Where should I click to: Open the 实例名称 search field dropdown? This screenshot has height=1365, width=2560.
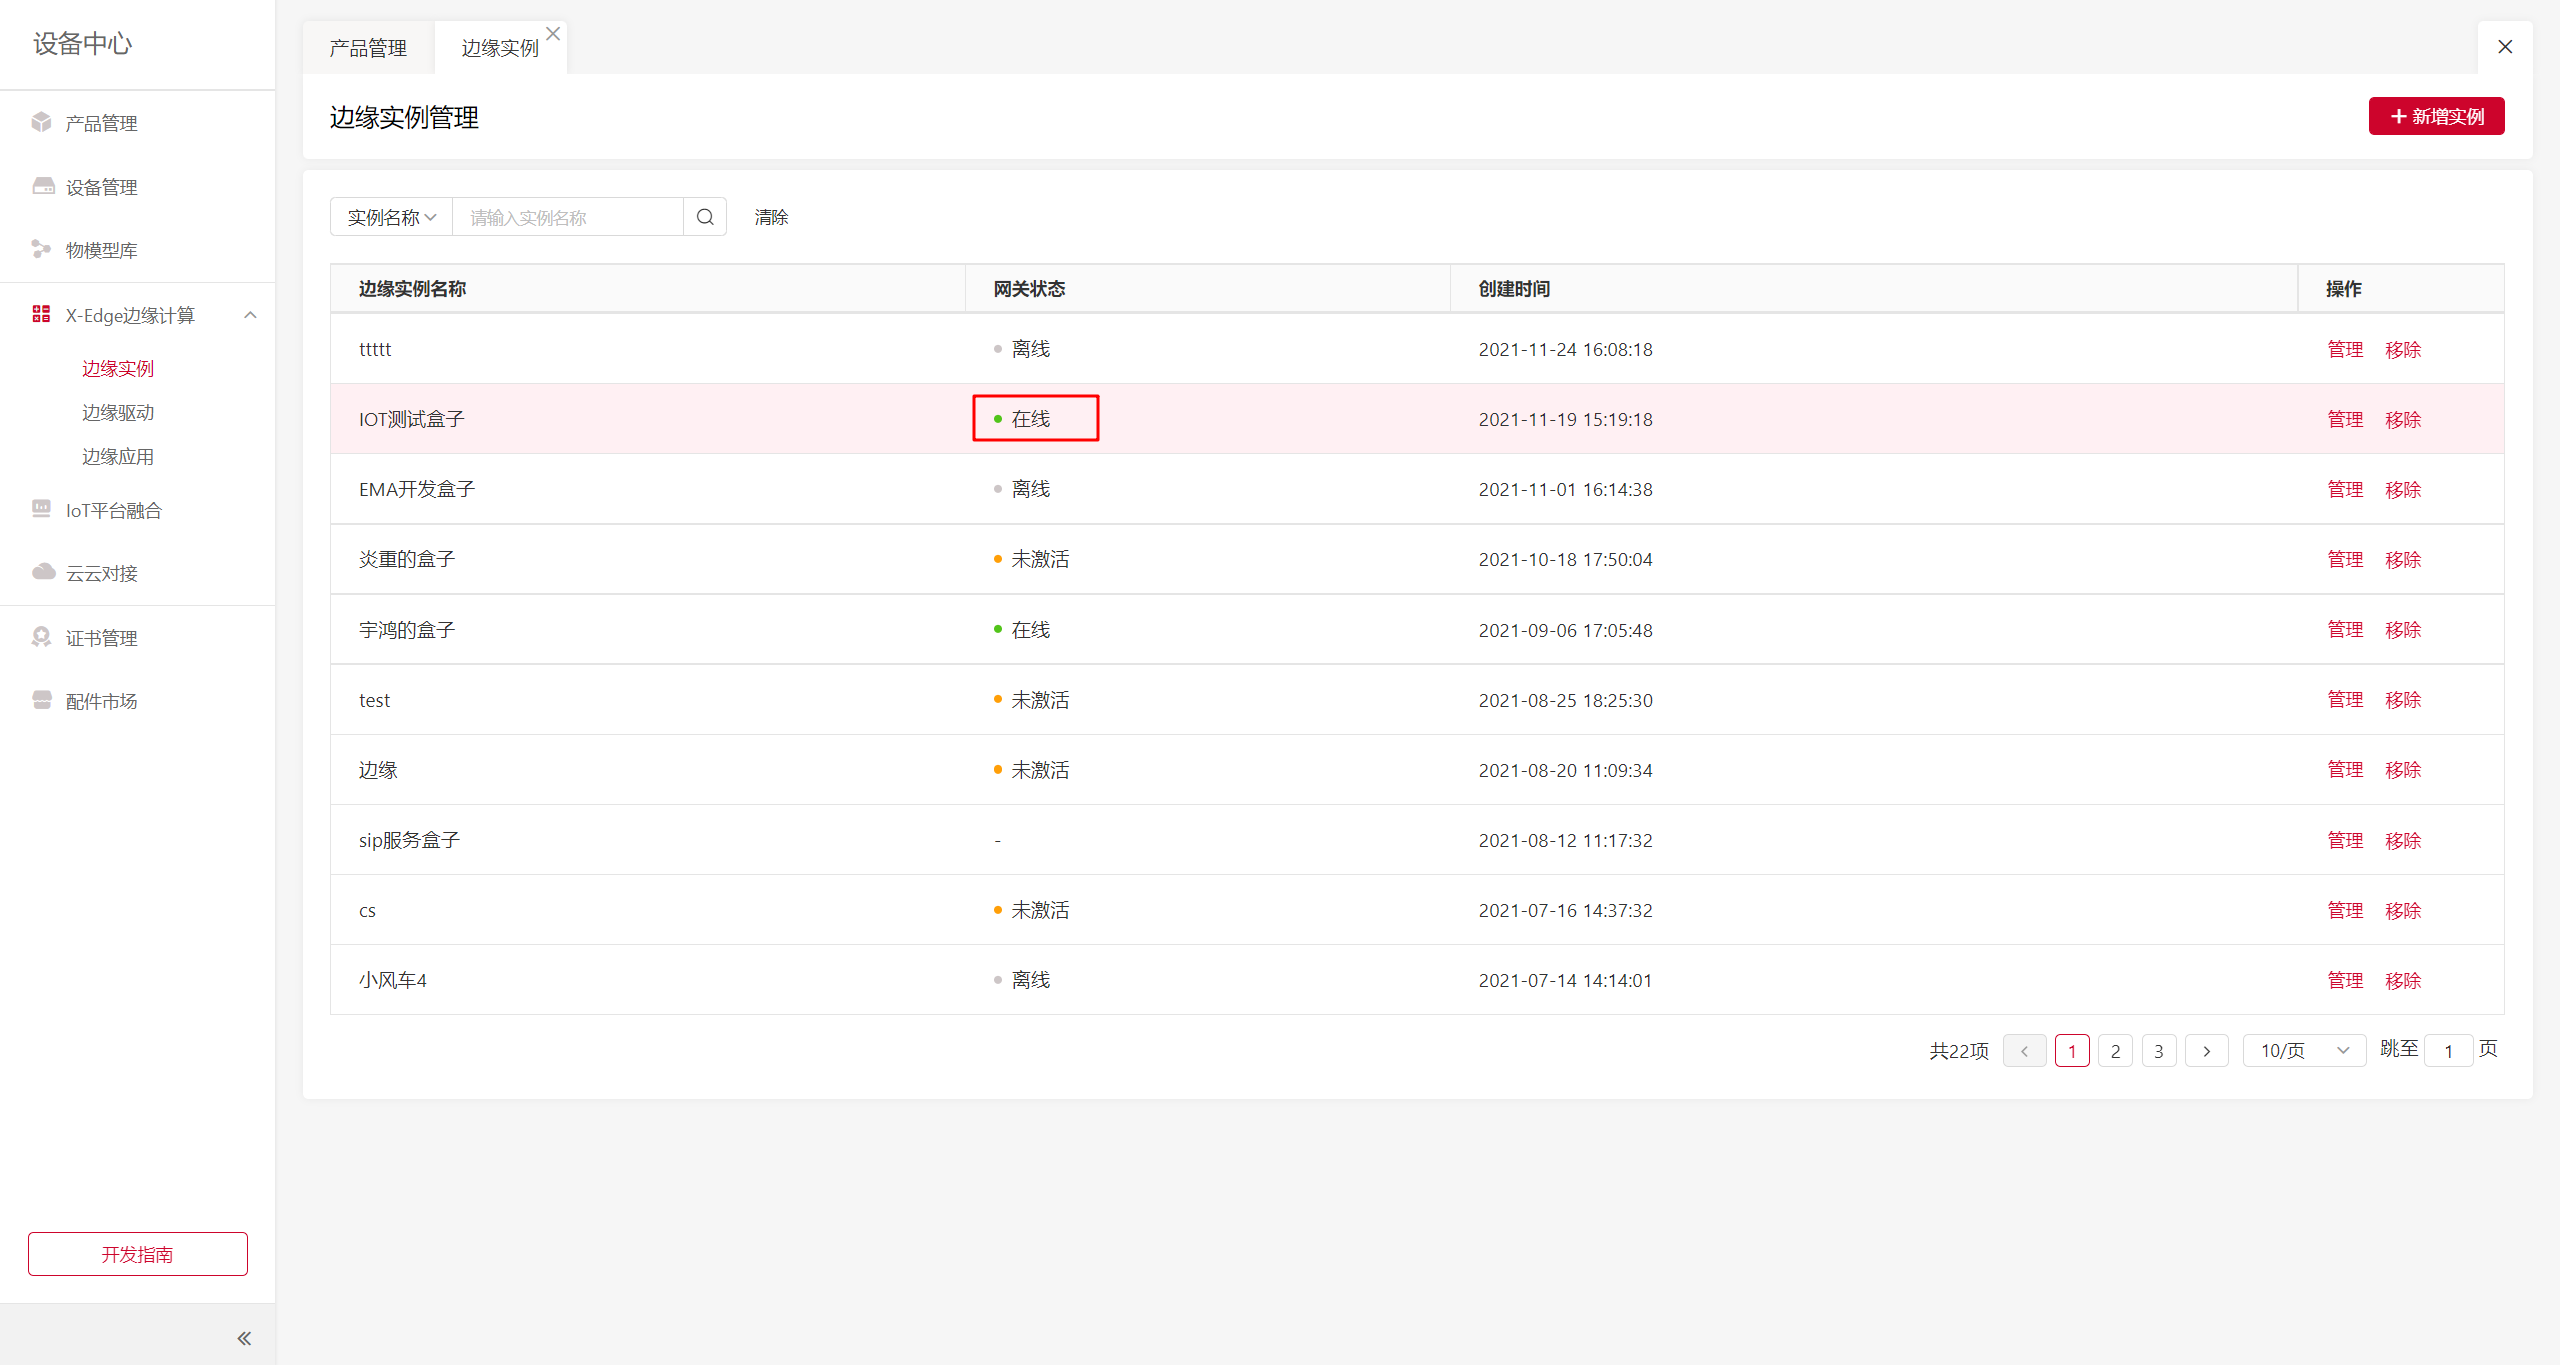(x=391, y=217)
